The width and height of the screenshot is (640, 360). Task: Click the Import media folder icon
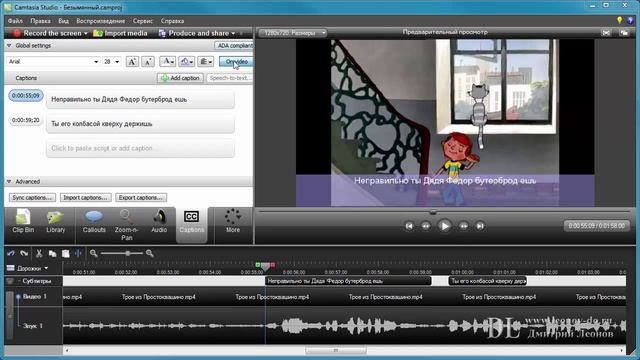[98, 33]
